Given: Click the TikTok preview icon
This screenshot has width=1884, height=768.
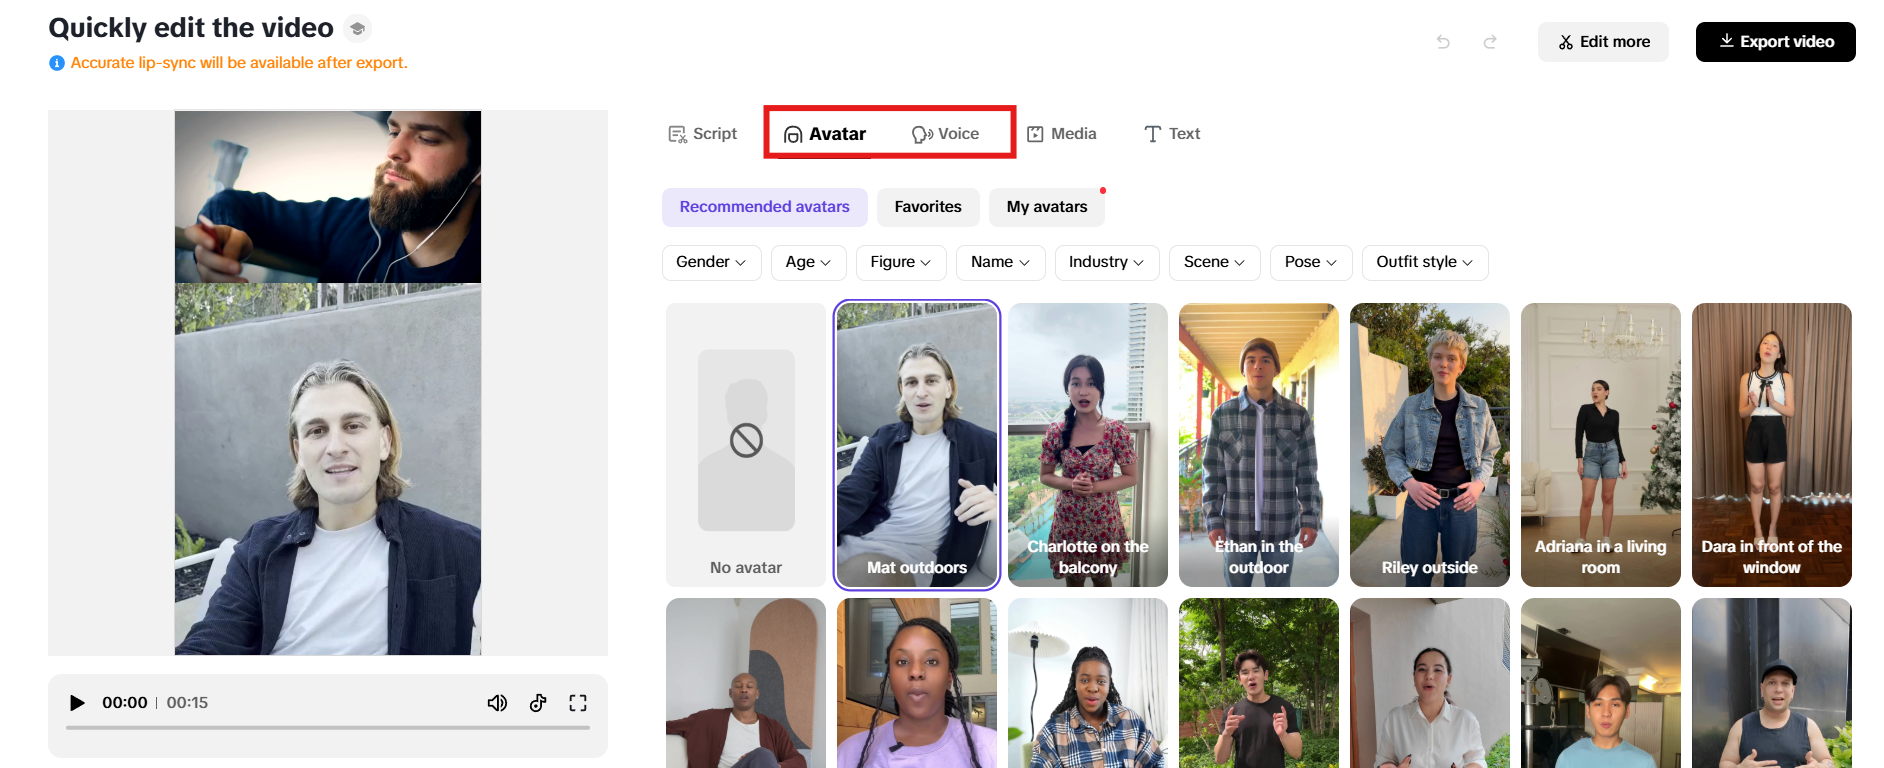Looking at the screenshot, I should coord(538,703).
